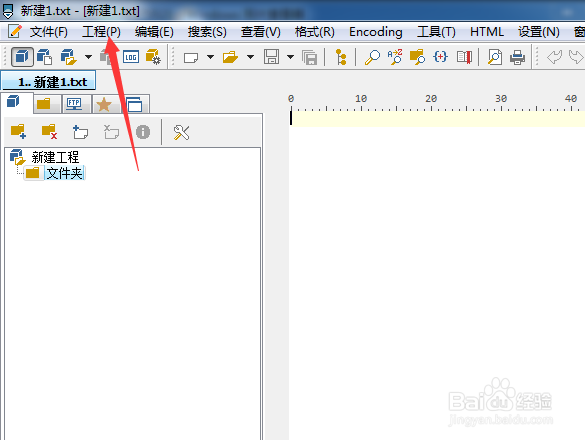The image size is (585, 440).
Task: Open the 编辑(E) menu
Action: (x=154, y=32)
